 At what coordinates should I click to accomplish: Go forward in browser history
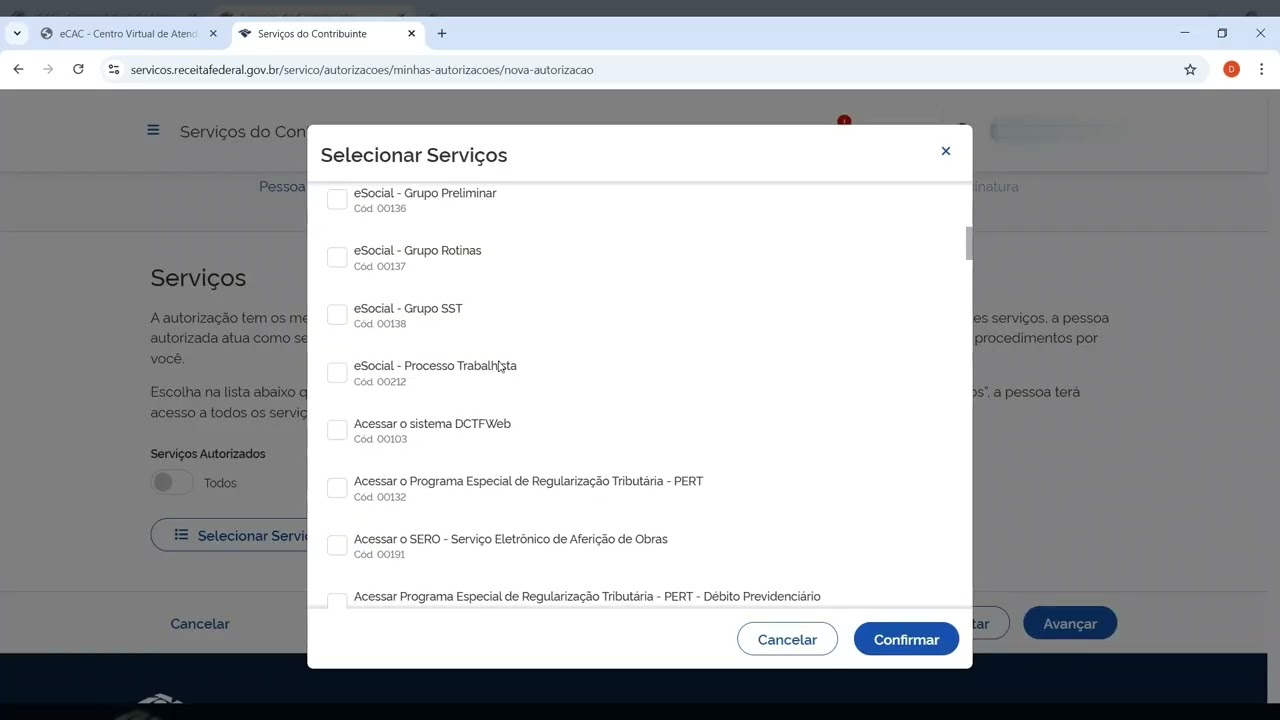coord(48,69)
